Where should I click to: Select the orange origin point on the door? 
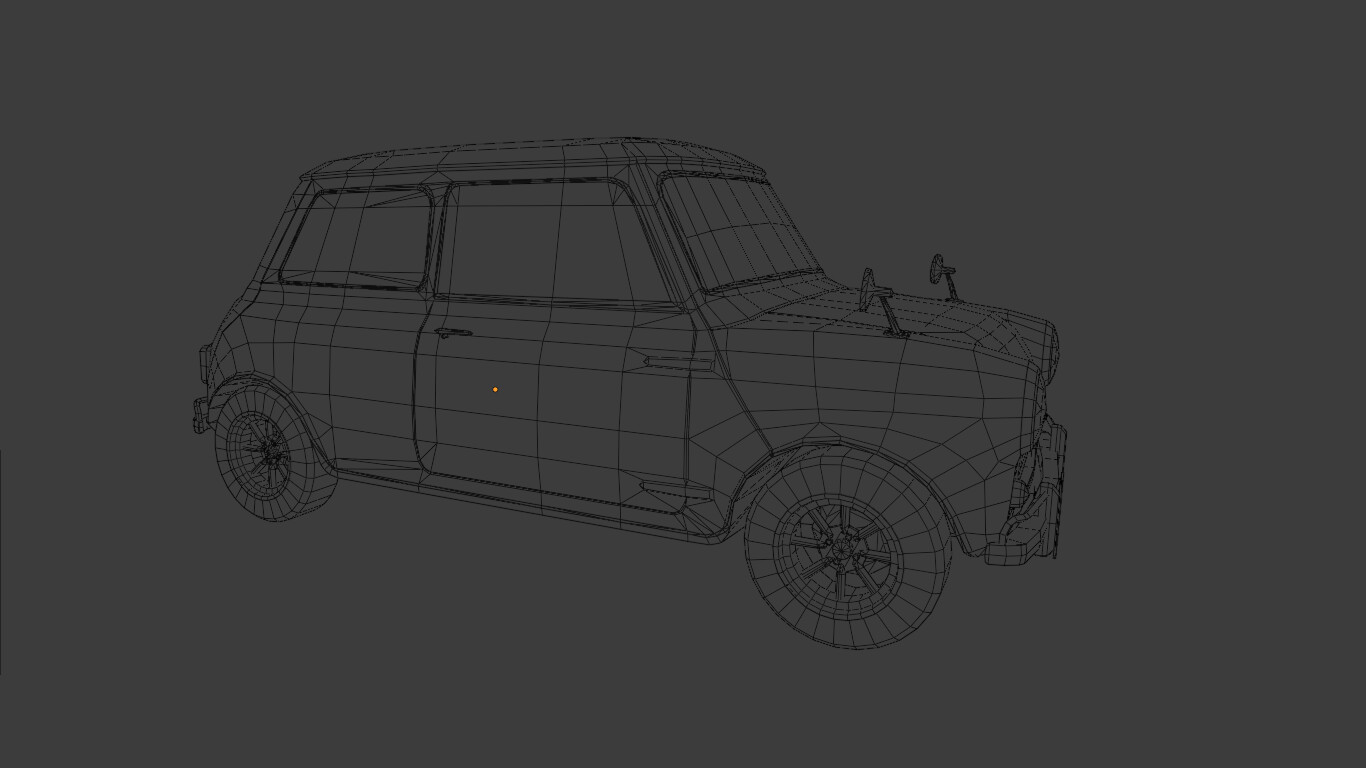coord(494,388)
